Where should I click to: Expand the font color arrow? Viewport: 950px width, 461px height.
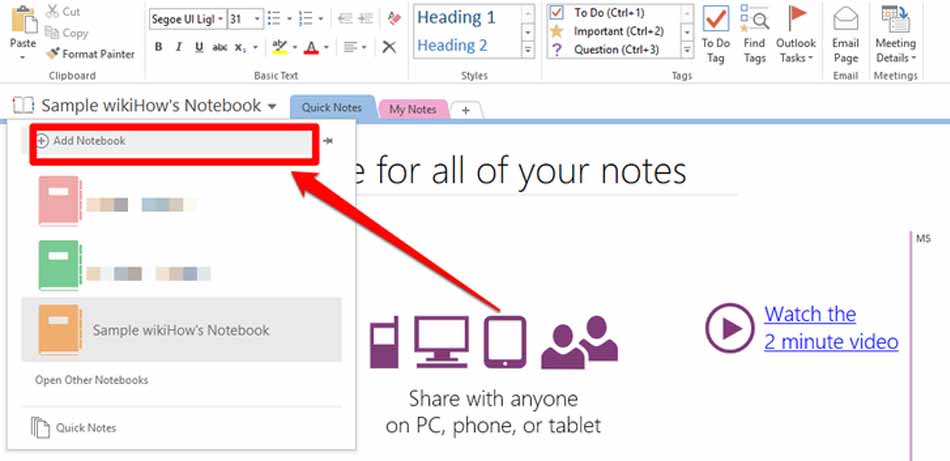click(x=326, y=47)
